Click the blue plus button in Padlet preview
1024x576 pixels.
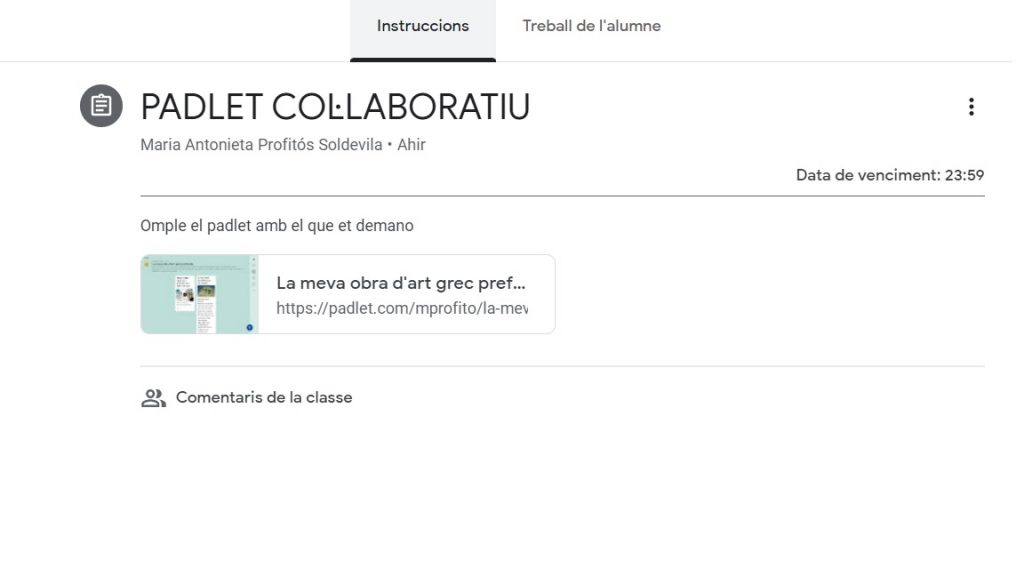coord(249,326)
